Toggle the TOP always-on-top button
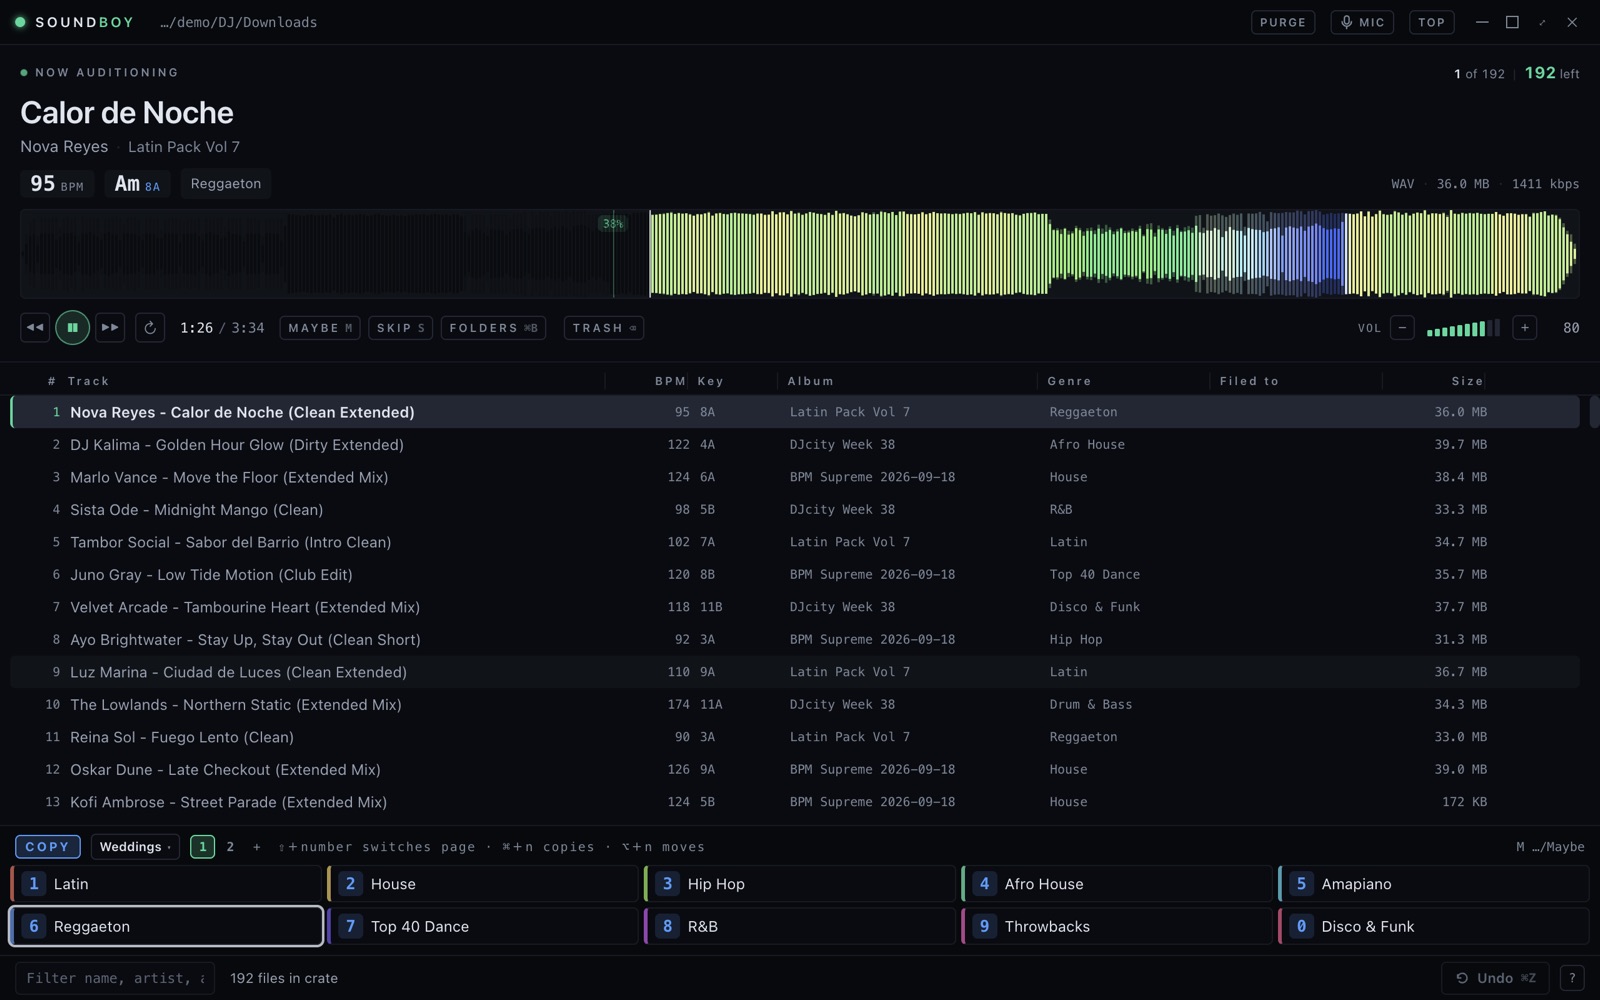 pos(1431,22)
